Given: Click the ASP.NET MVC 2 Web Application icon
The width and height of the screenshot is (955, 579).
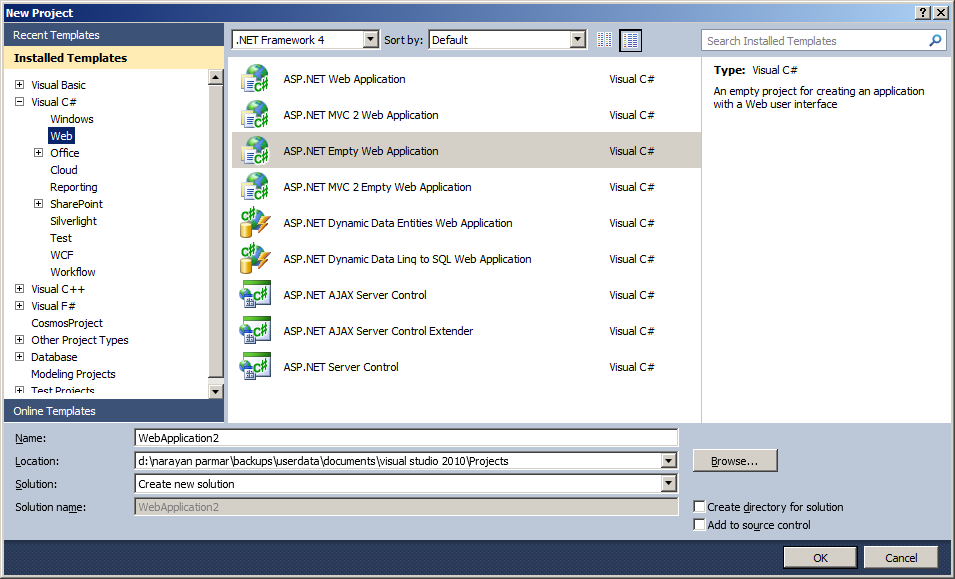Looking at the screenshot, I should pos(255,114).
